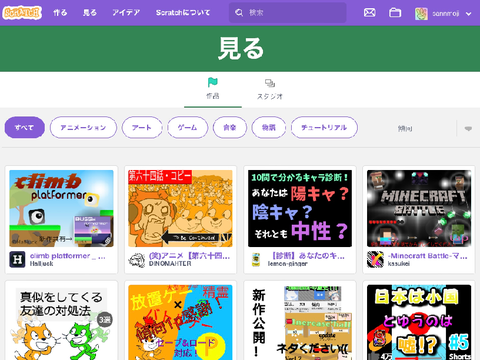Filter by ゲーム category
480x360 pixels.
pyautogui.click(x=187, y=127)
